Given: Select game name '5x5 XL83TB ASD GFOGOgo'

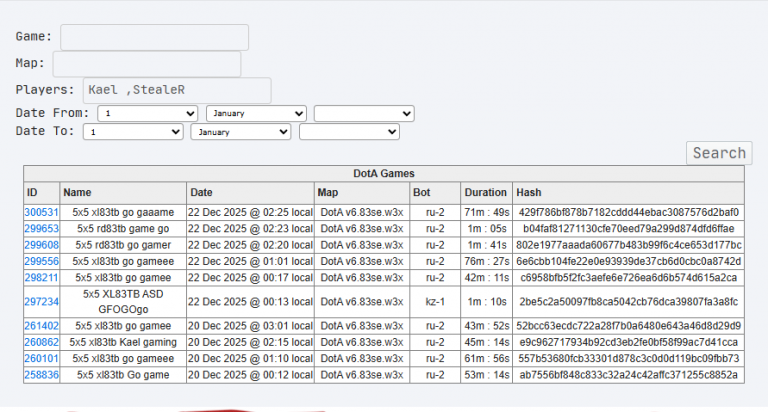Looking at the screenshot, I should click(123, 302).
